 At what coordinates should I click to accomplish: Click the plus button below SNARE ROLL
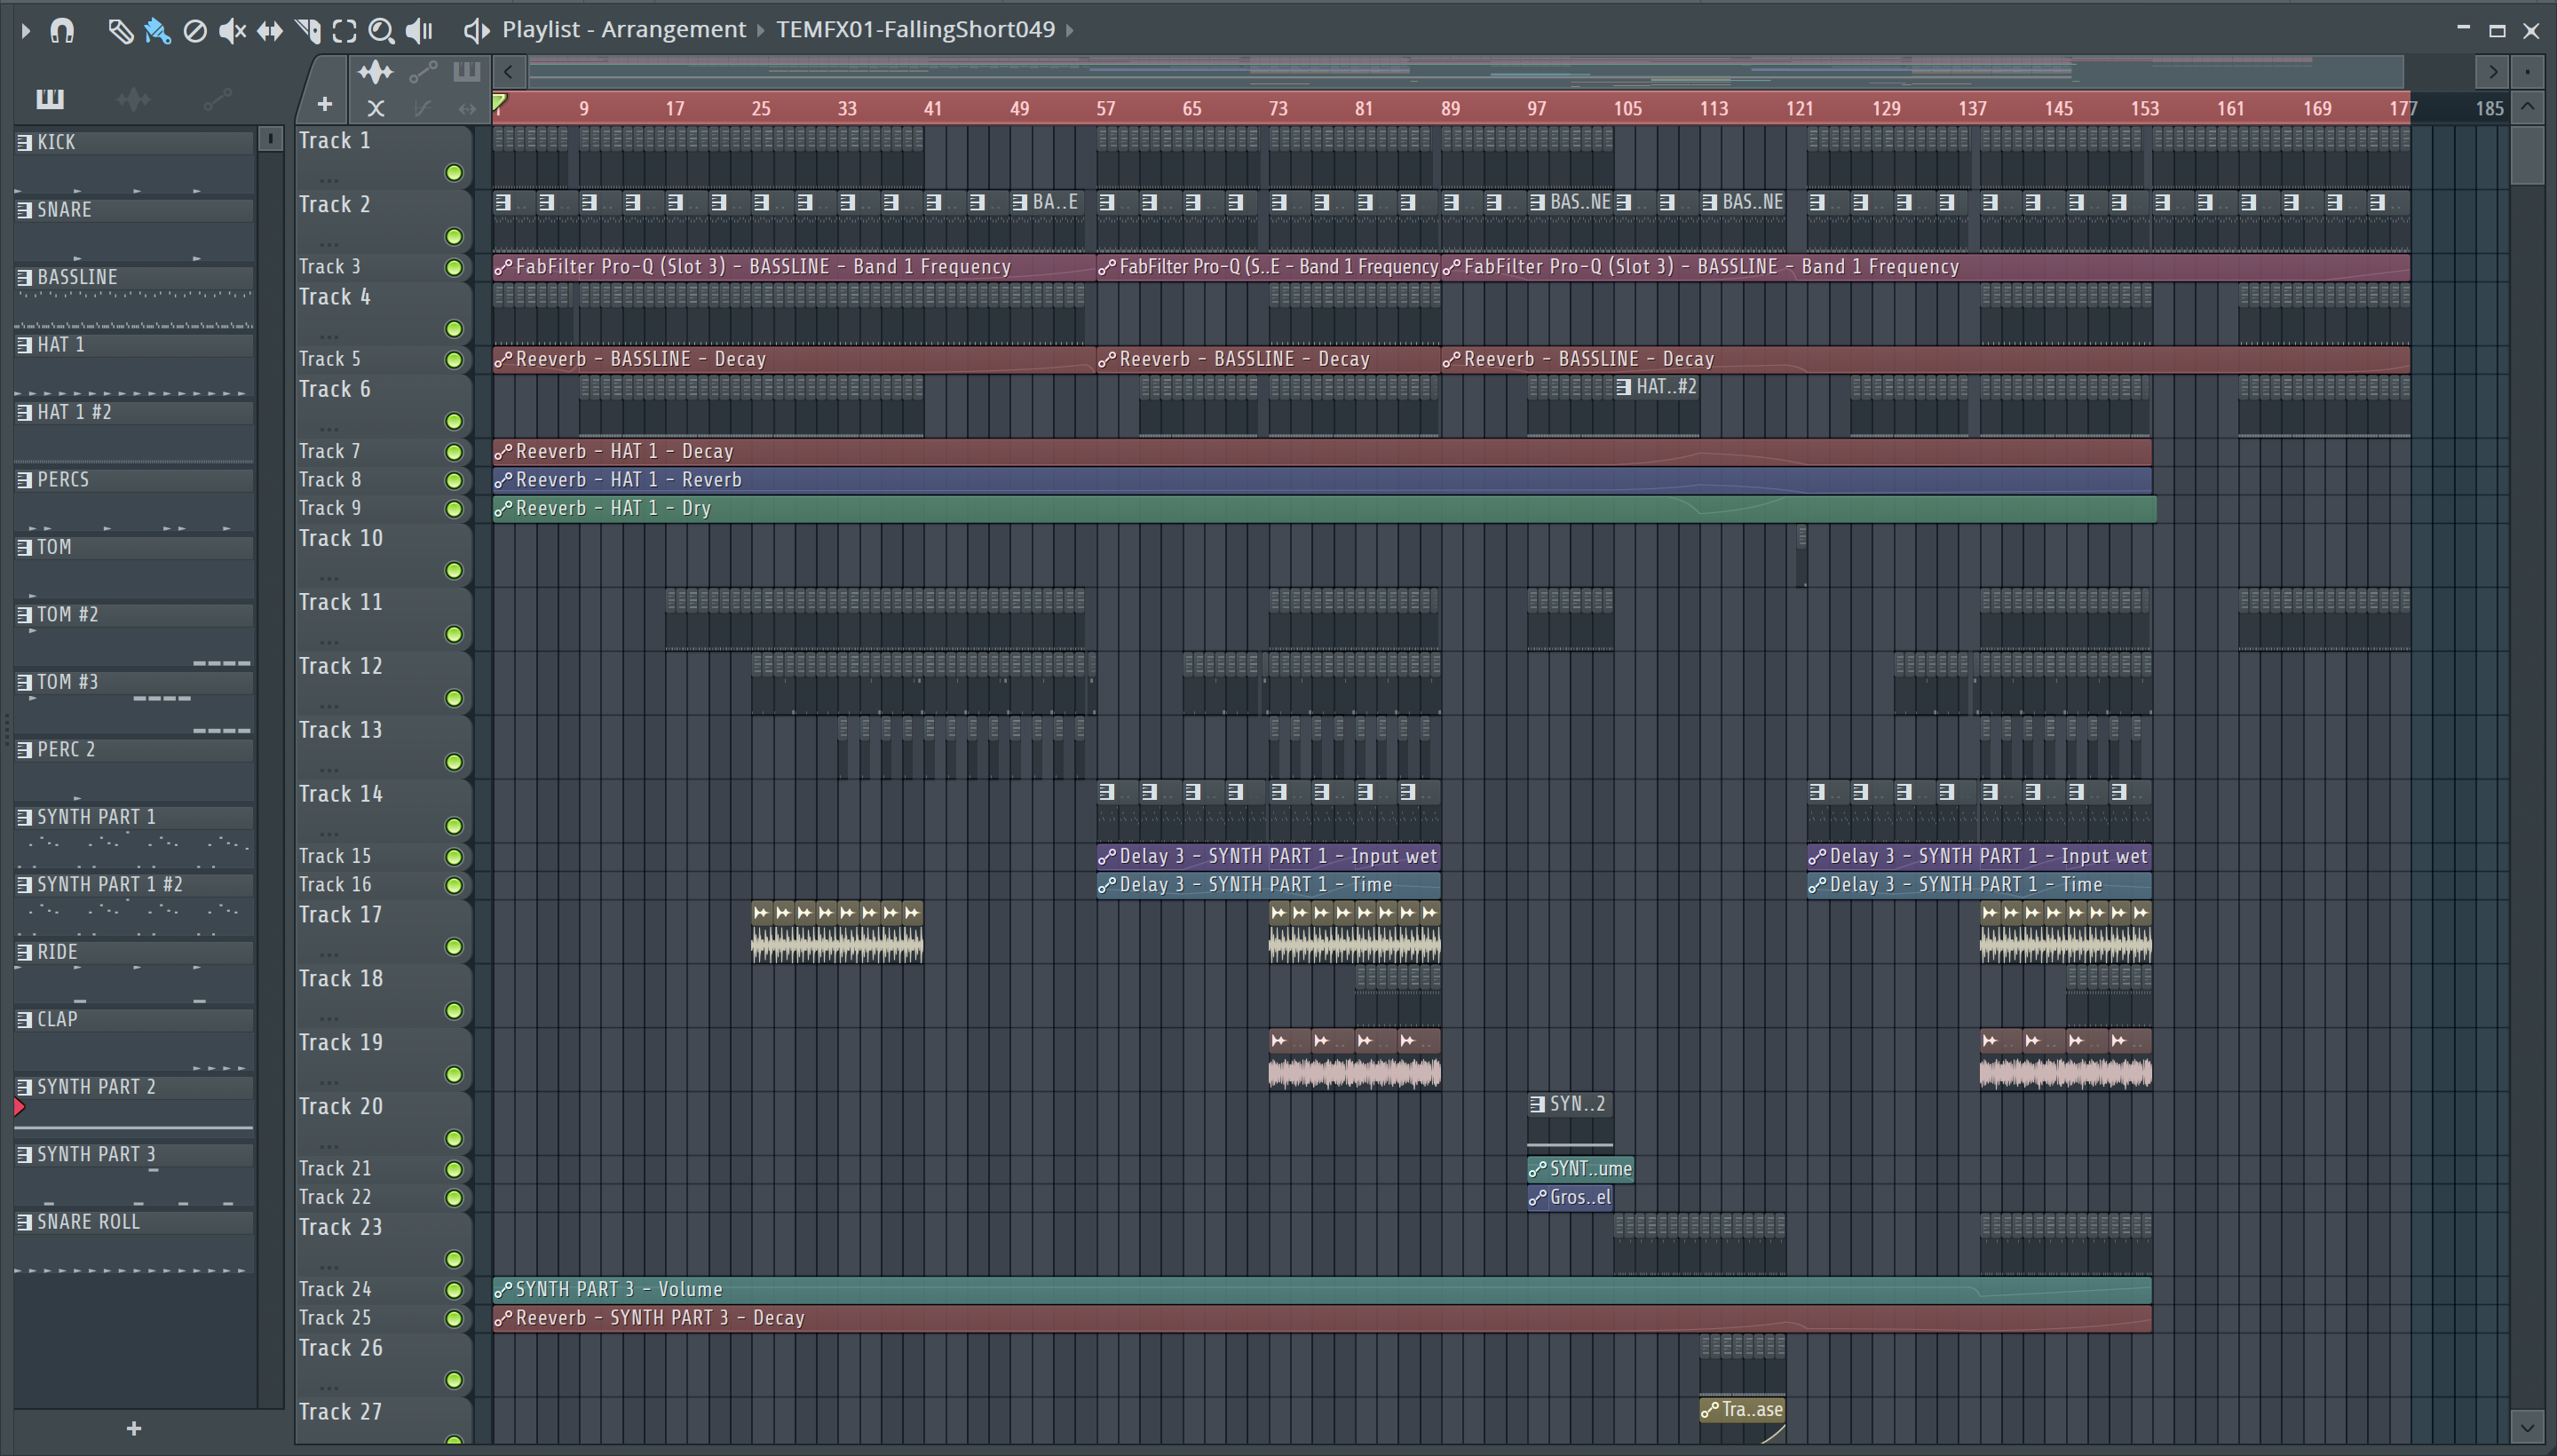[x=134, y=1429]
